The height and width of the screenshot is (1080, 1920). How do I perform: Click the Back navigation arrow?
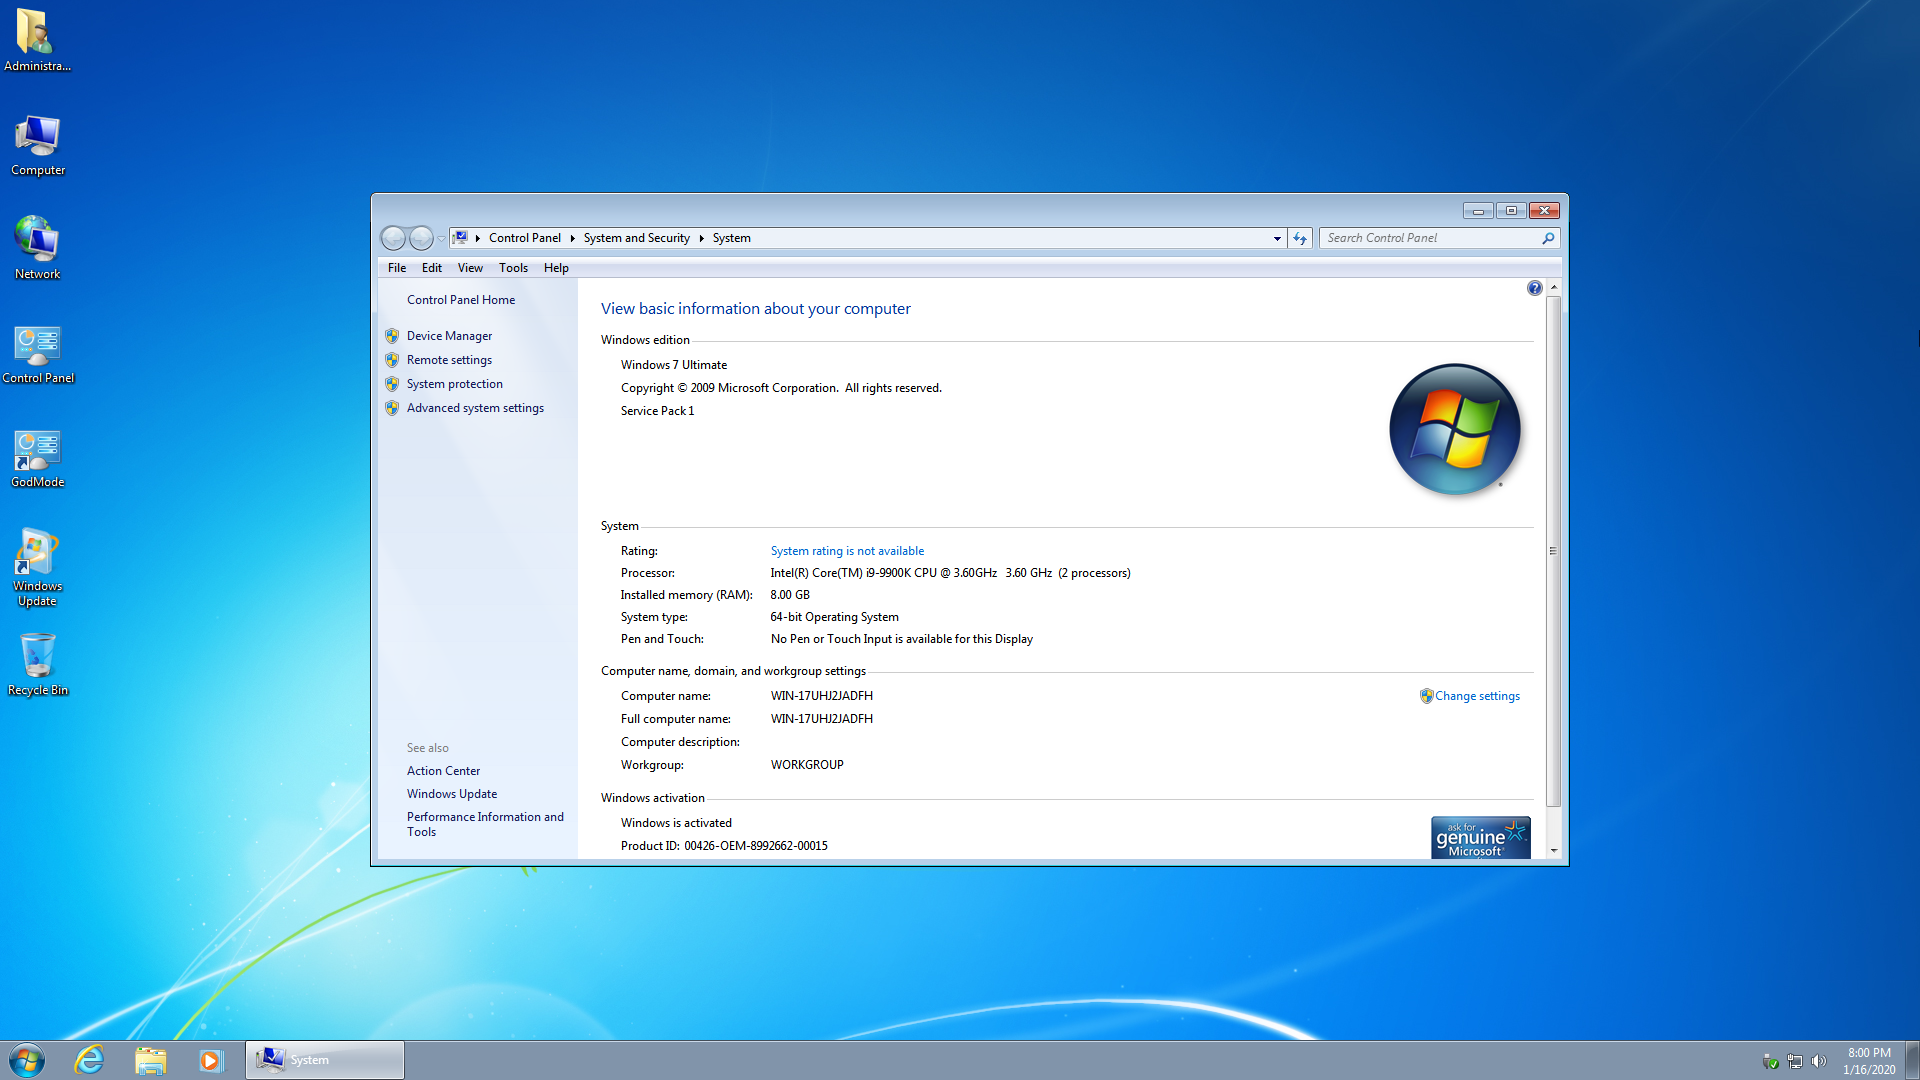[x=394, y=238]
